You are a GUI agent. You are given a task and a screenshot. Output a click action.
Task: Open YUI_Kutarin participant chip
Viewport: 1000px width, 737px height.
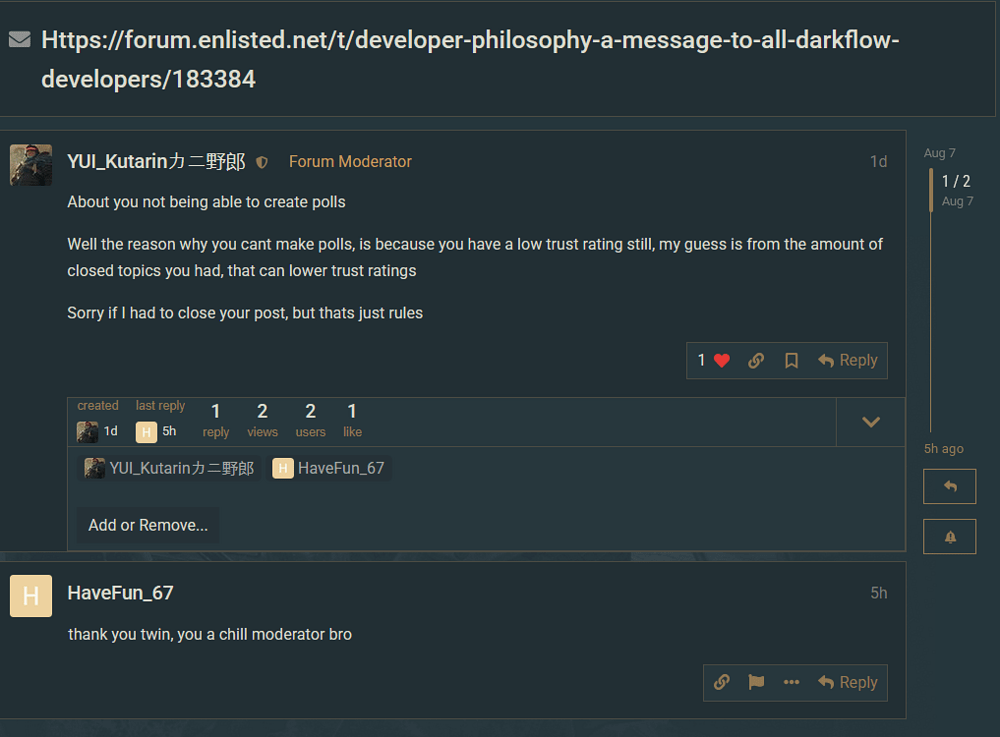pos(169,469)
